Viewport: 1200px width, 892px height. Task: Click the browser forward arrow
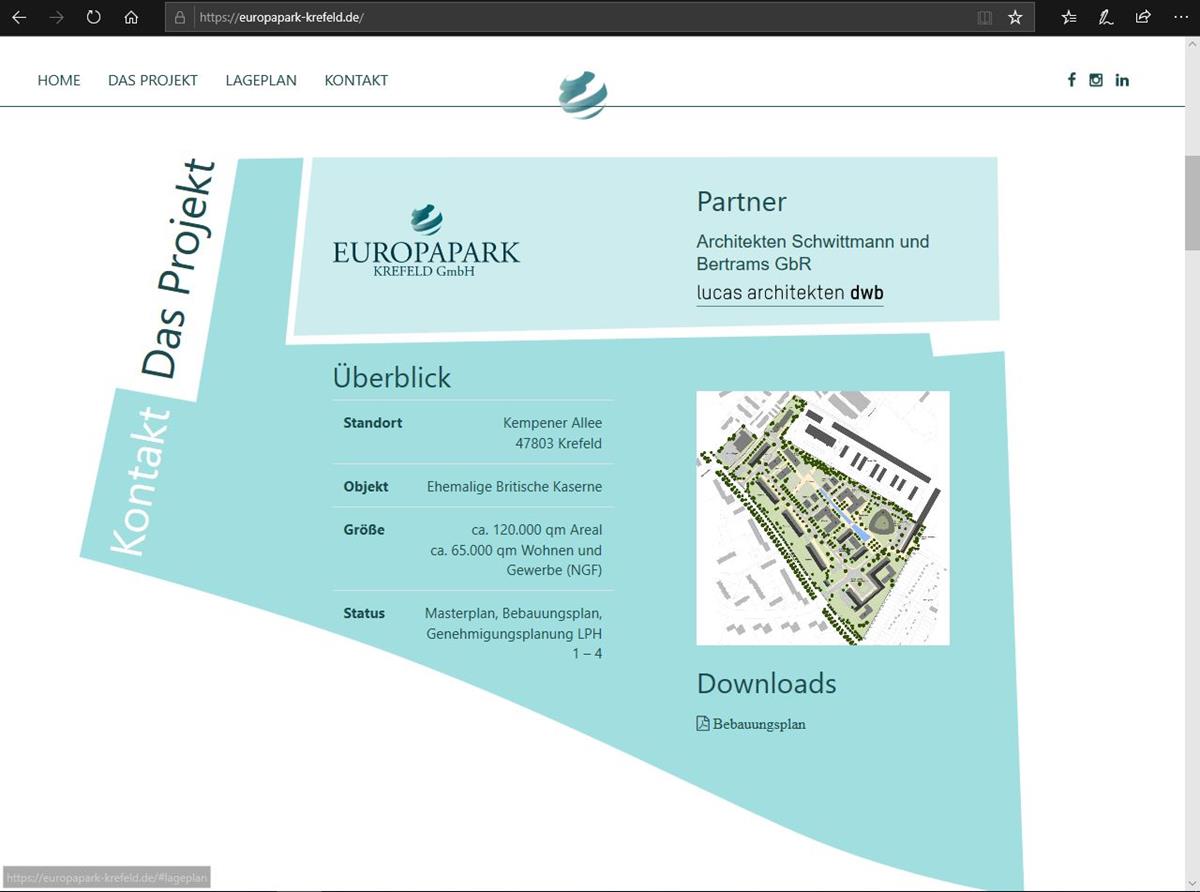[x=56, y=17]
